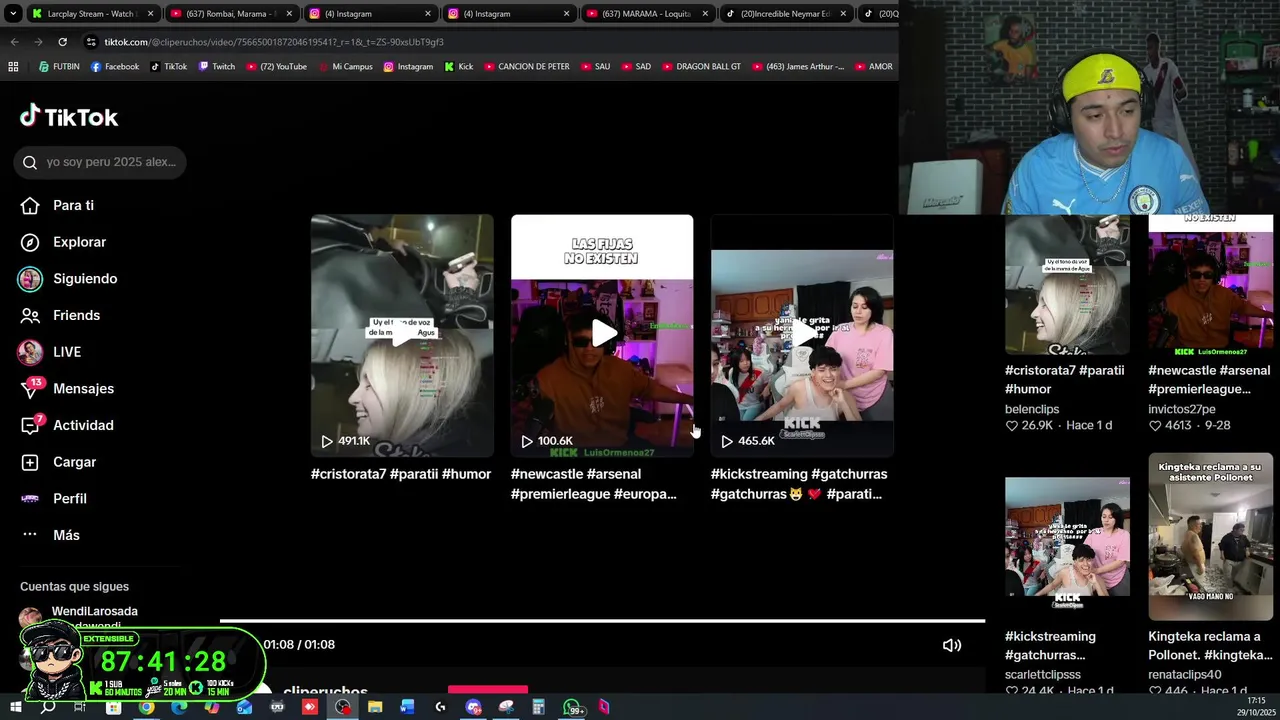This screenshot has width=1280, height=720.
Task: Open File Explorer from the taskbar
Action: pos(375,707)
